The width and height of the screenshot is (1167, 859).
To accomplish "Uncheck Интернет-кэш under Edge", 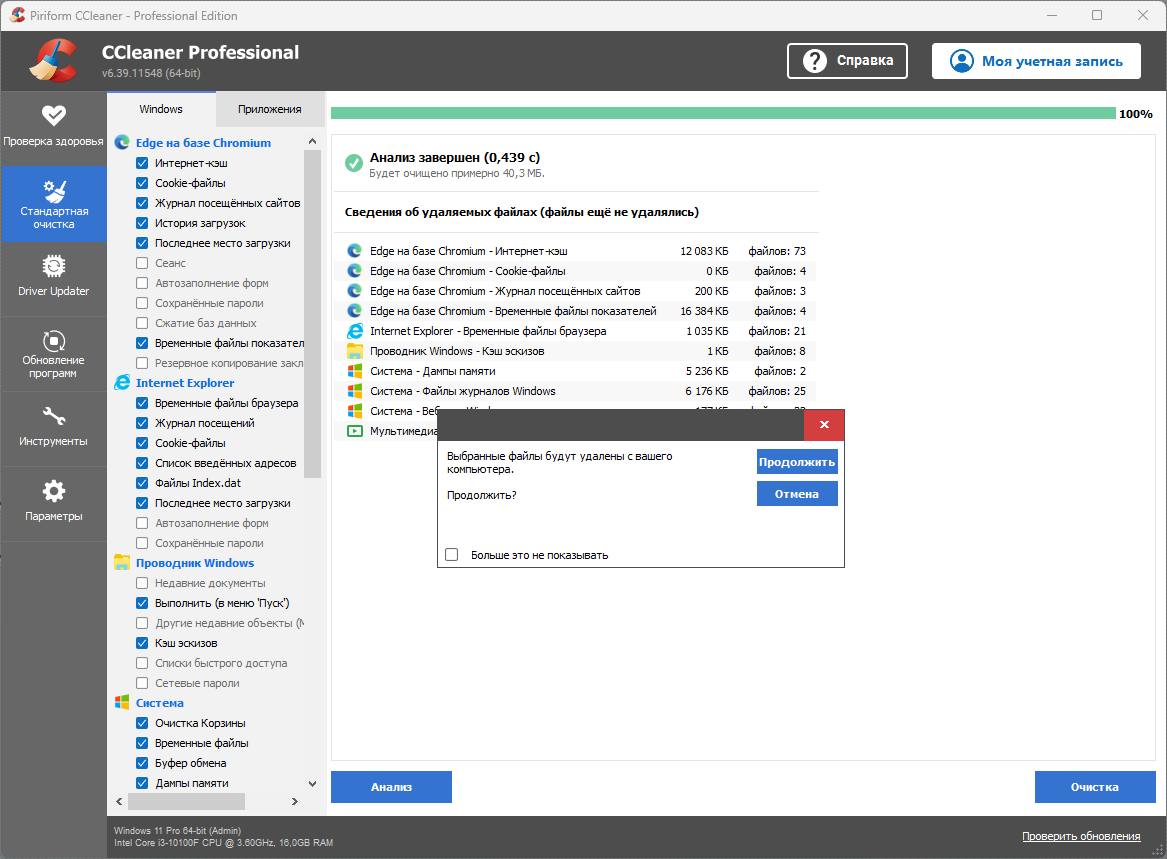I will 142,163.
